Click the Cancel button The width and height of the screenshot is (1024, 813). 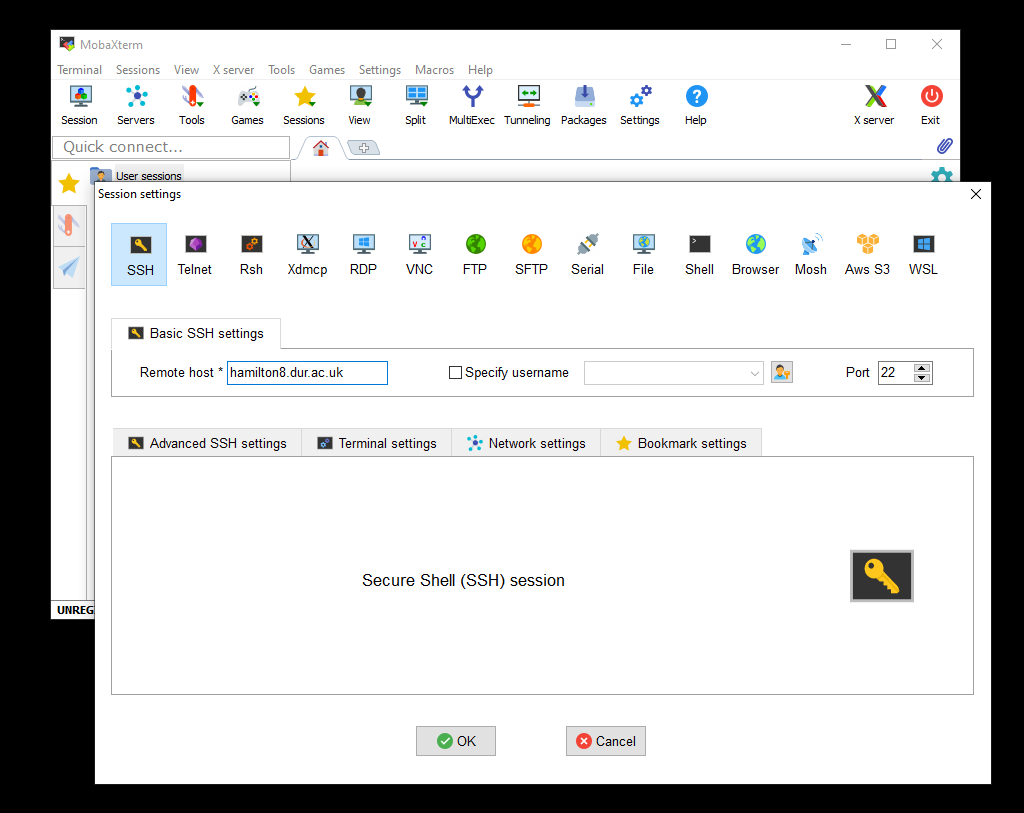tap(606, 741)
